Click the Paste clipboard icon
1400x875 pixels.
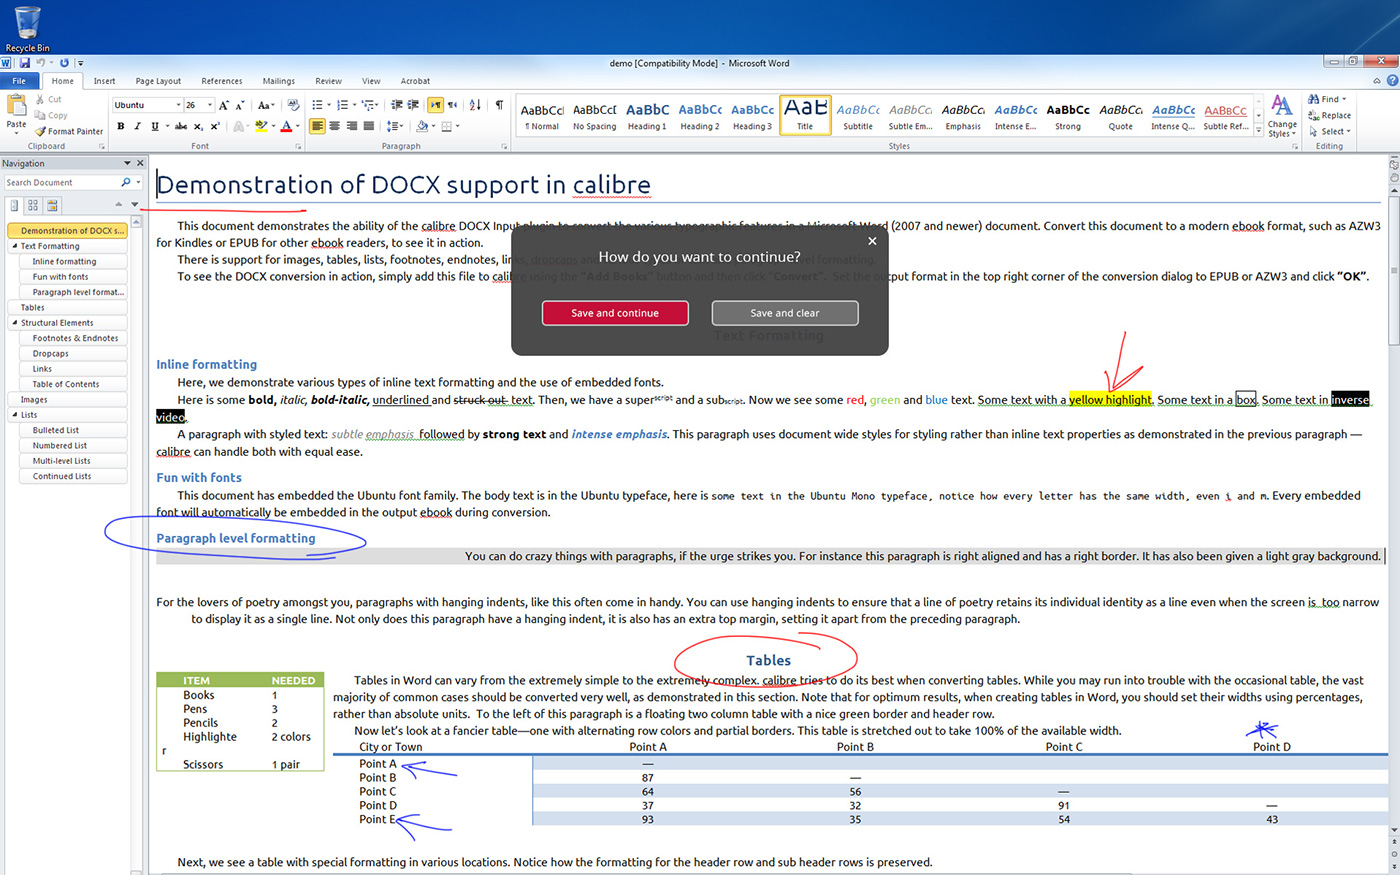click(16, 105)
